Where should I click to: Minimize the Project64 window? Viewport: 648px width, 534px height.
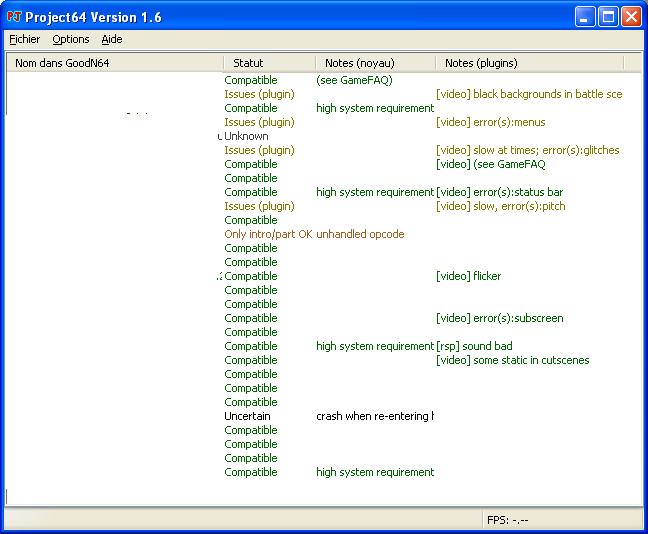coord(585,17)
